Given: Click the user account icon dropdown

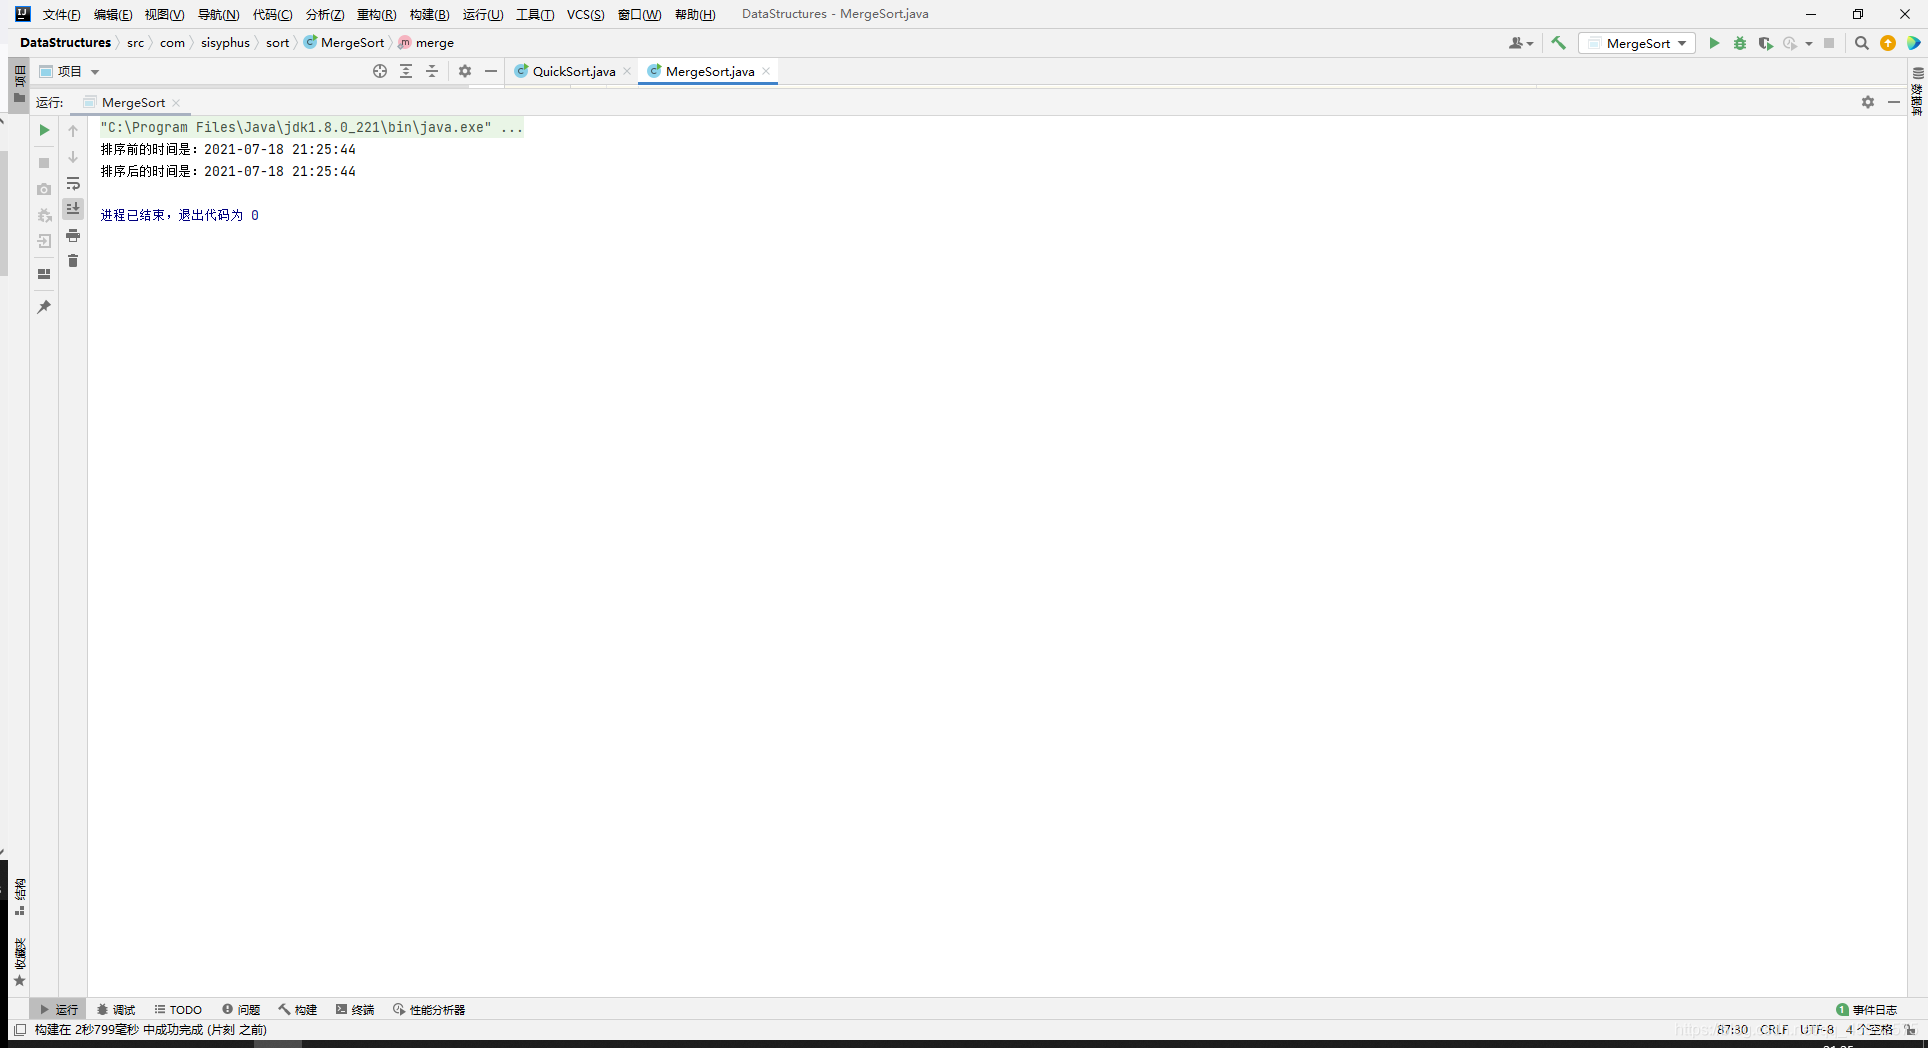Looking at the screenshot, I should 1521,43.
